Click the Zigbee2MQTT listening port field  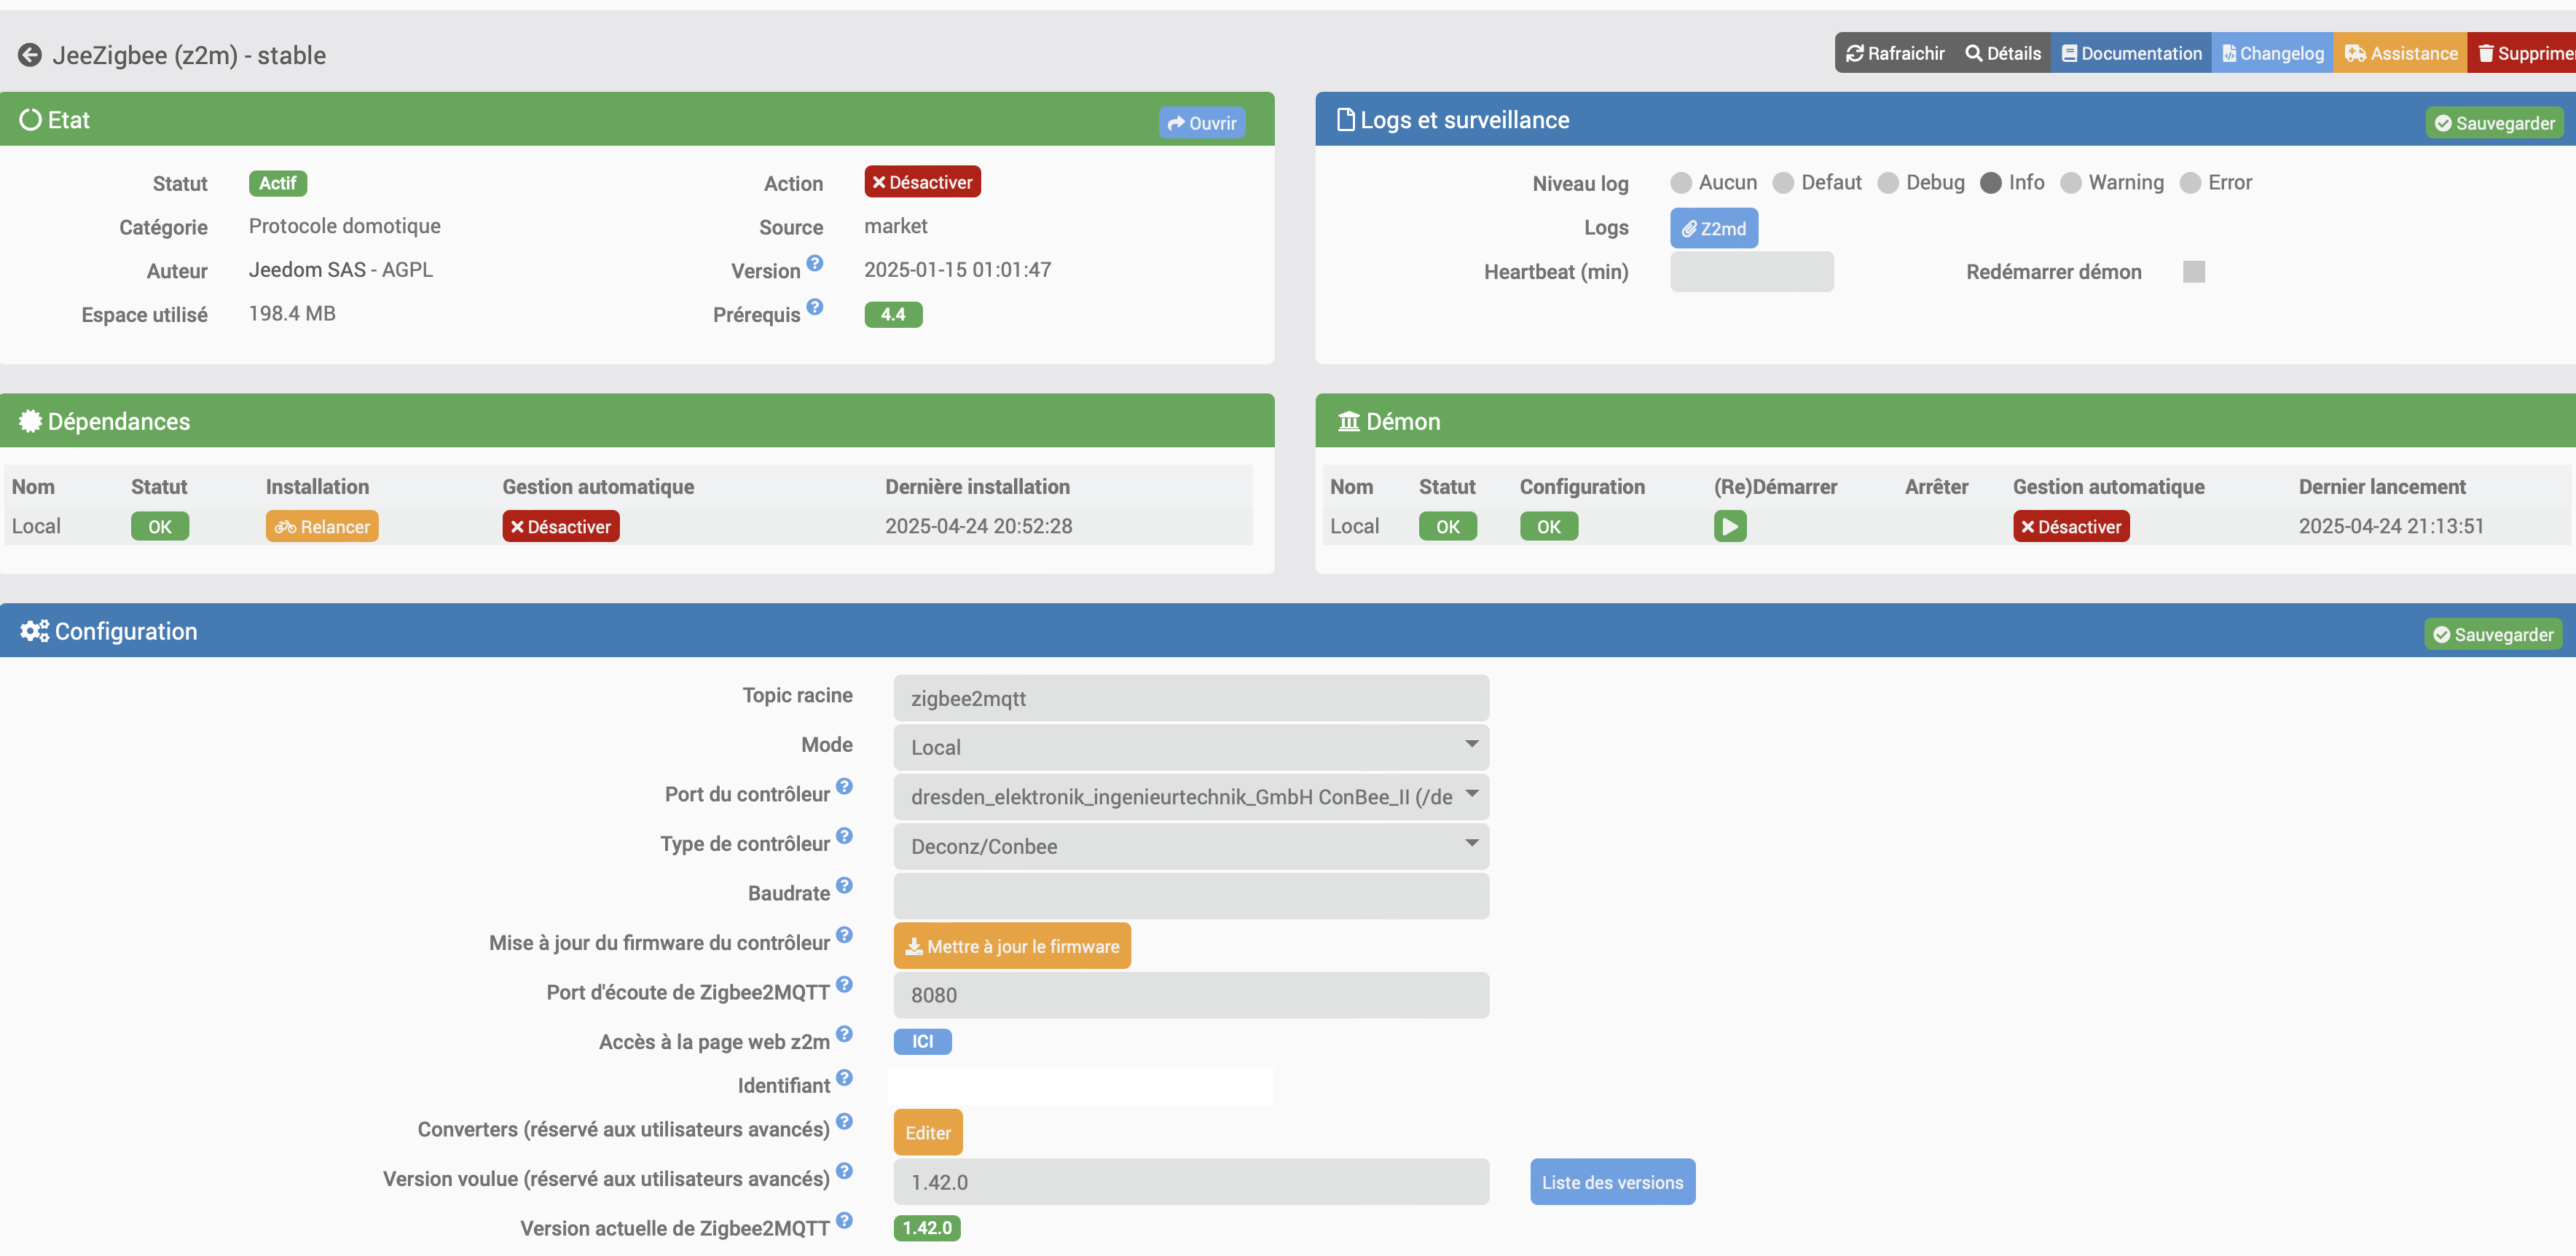click(1191, 995)
